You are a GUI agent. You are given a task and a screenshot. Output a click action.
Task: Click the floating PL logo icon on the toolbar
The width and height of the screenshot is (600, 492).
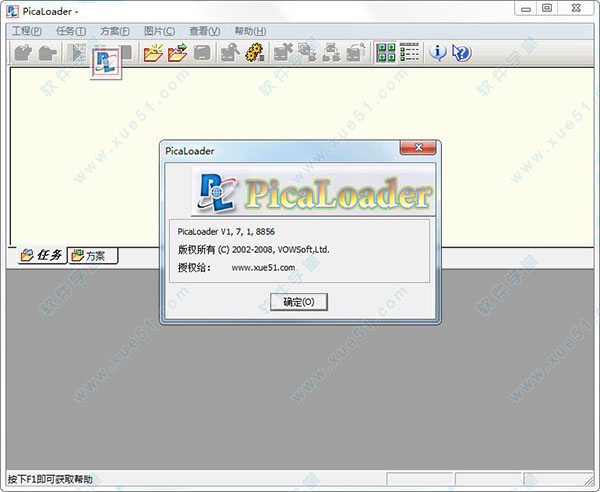pyautogui.click(x=106, y=64)
